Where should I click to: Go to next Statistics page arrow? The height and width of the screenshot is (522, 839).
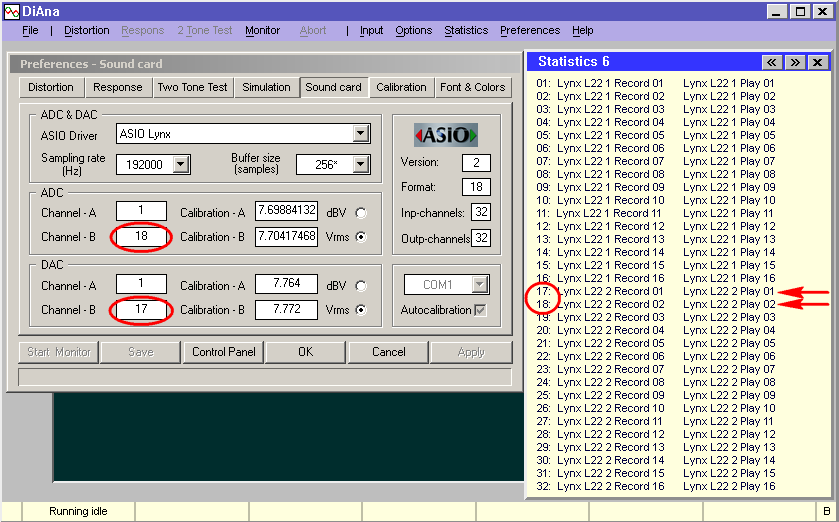795,62
